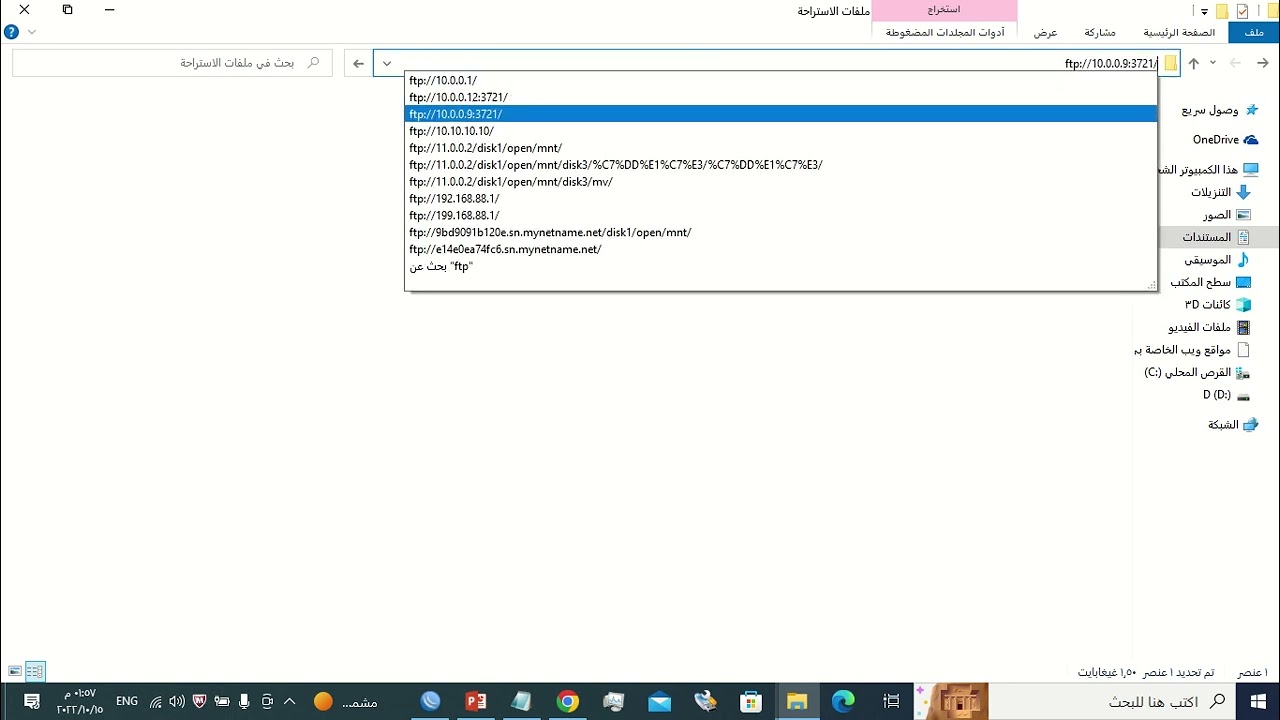This screenshot has width=1280, height=720.
Task: Click the Go arrow beside the address bar
Action: (359, 63)
